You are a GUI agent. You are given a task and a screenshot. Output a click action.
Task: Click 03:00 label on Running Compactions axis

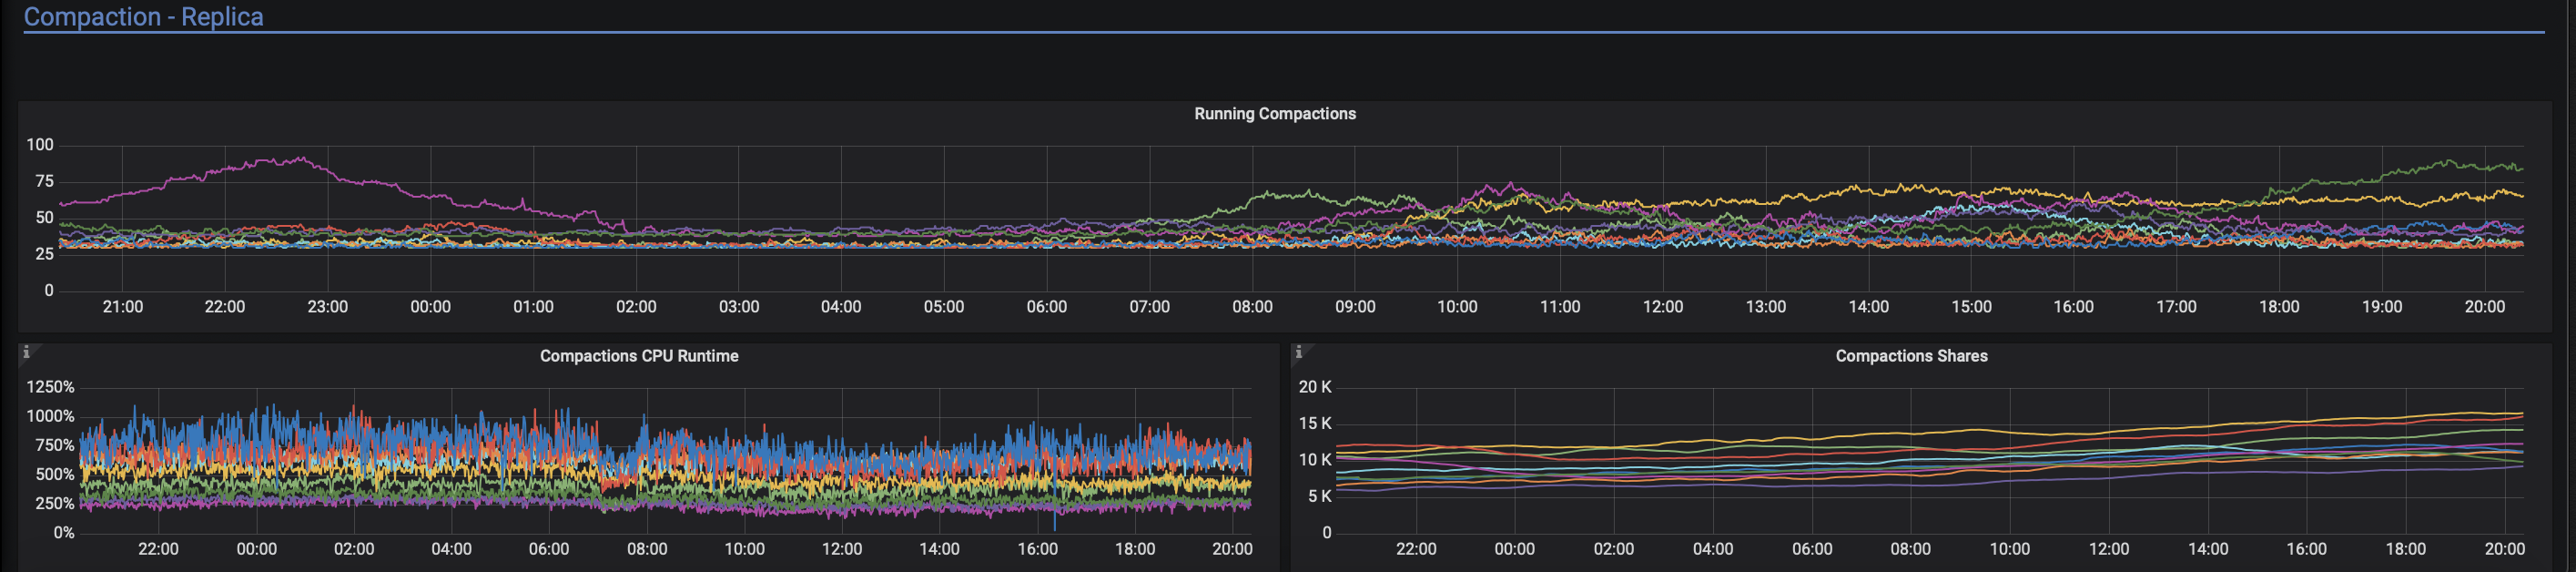pyautogui.click(x=739, y=307)
